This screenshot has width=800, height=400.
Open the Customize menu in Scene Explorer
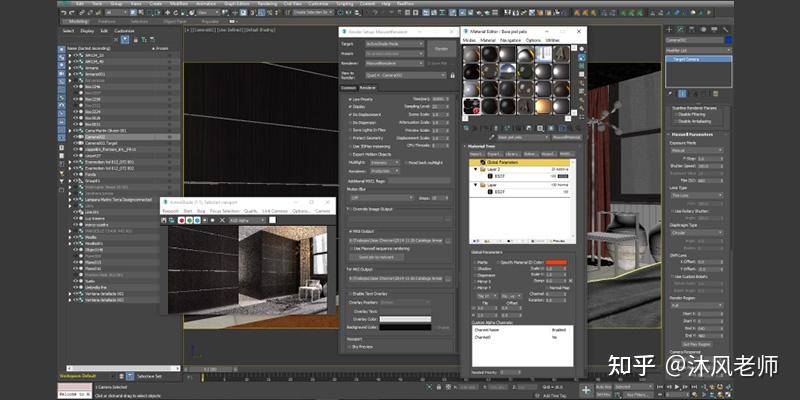123,30
